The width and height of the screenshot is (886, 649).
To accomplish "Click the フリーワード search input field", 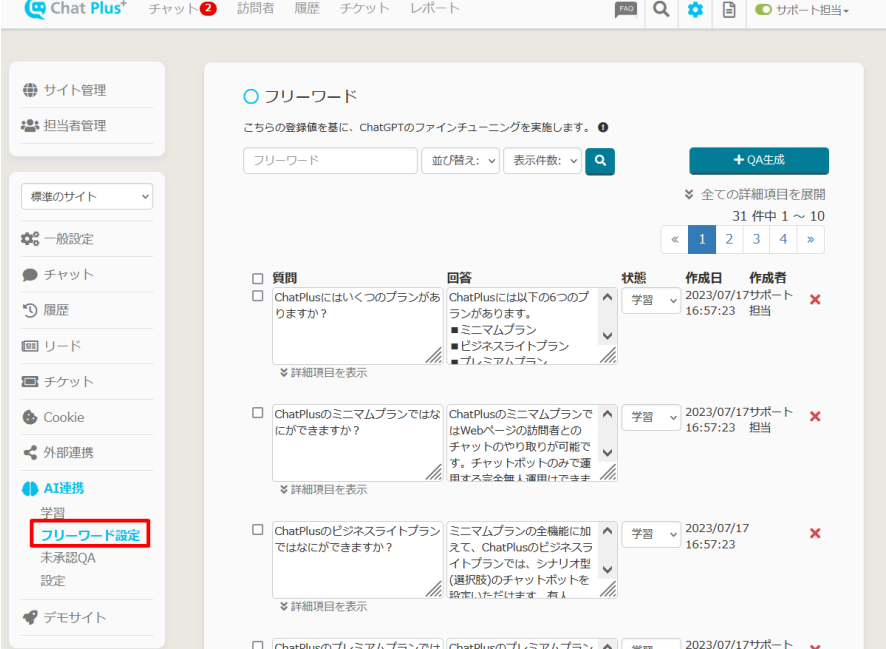I will (x=330, y=161).
